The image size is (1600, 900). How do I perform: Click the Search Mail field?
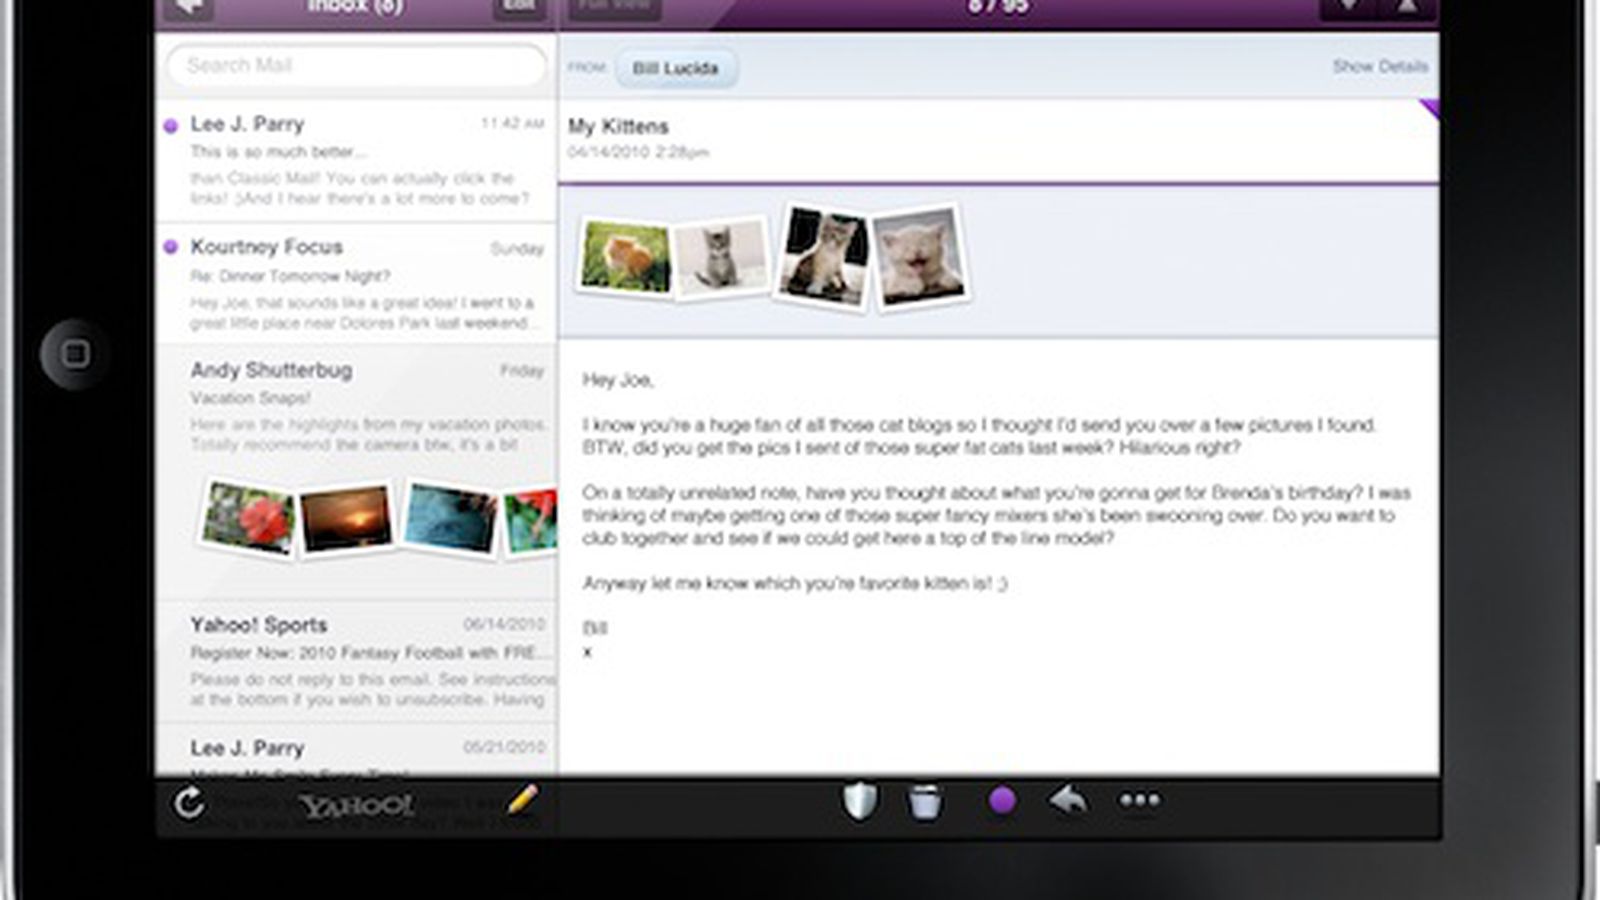(356, 66)
